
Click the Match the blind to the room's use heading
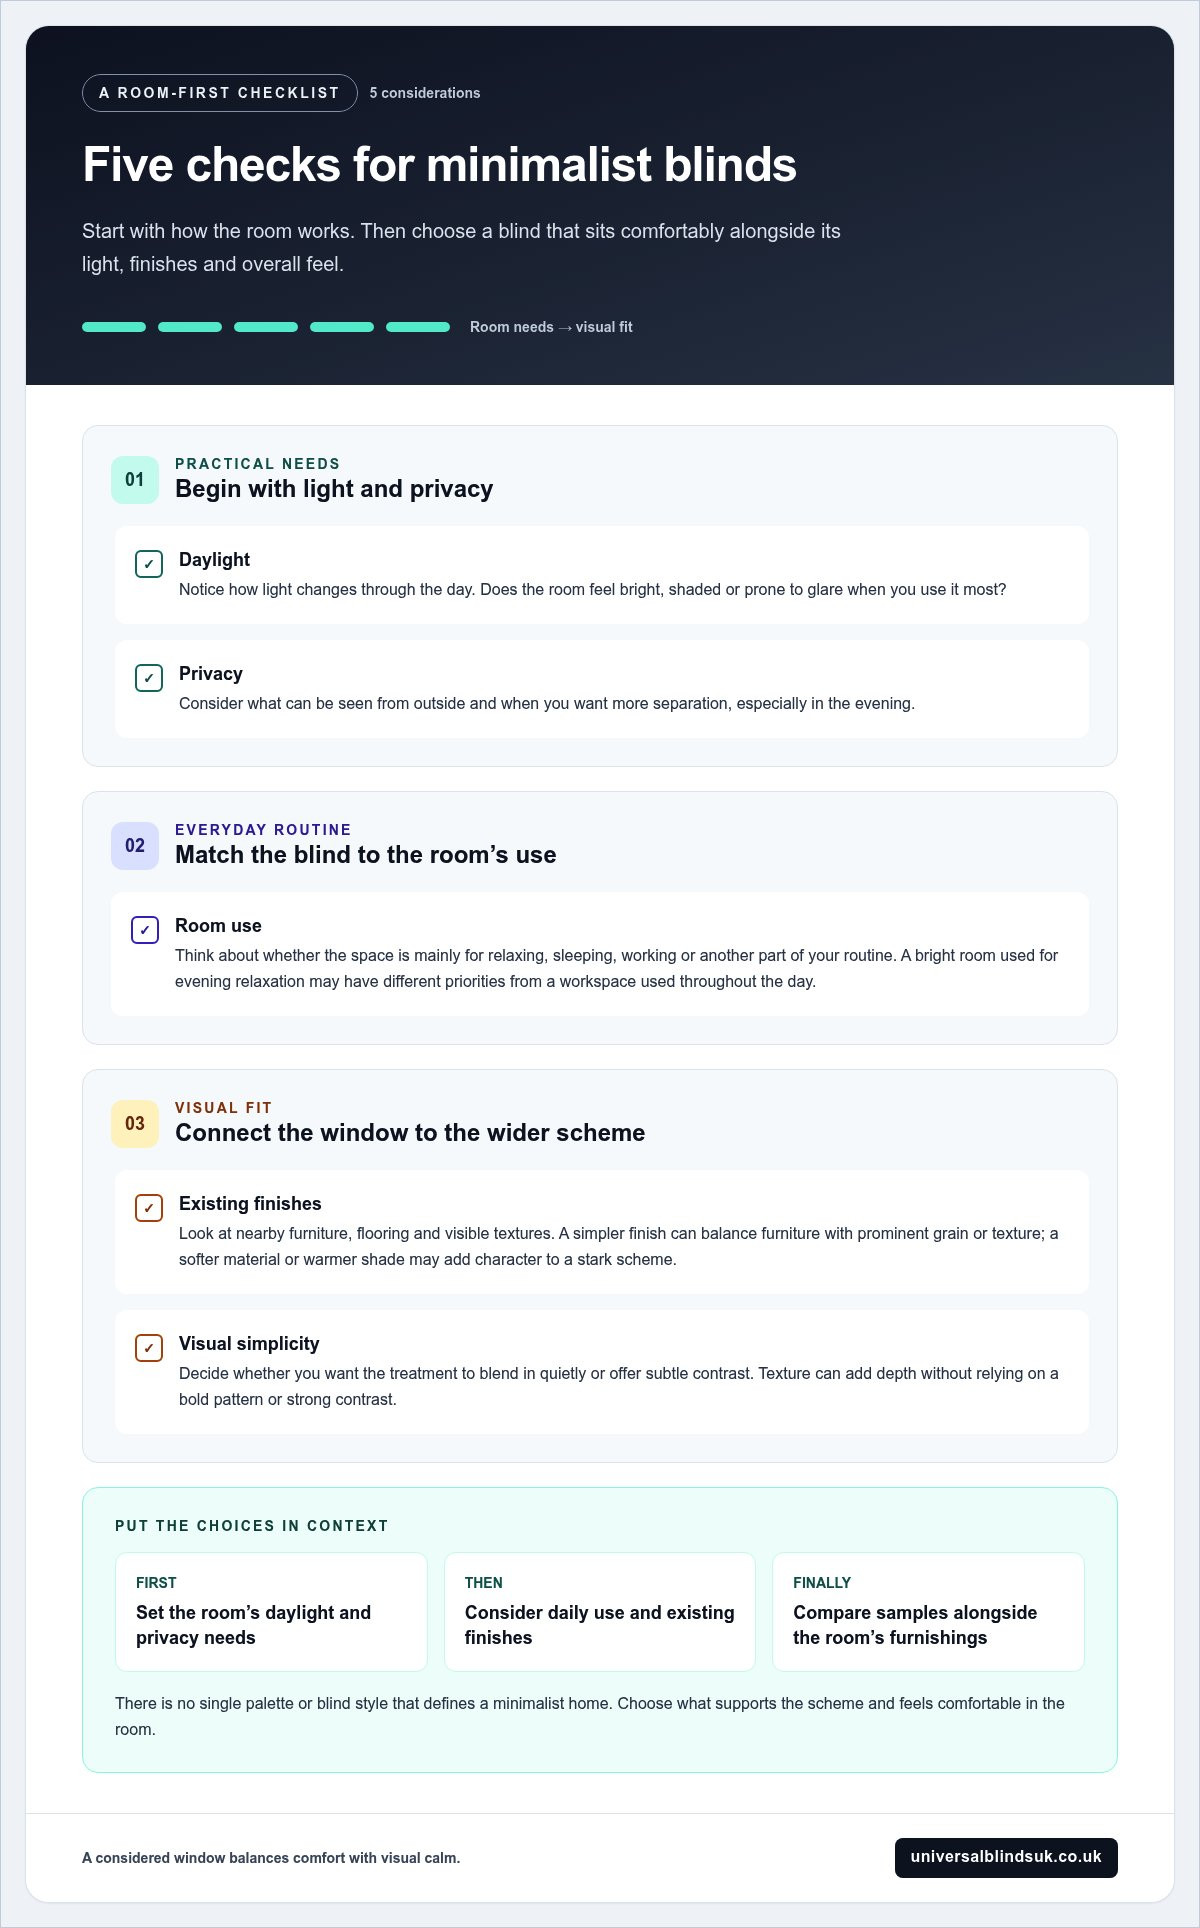pyautogui.click(x=366, y=855)
